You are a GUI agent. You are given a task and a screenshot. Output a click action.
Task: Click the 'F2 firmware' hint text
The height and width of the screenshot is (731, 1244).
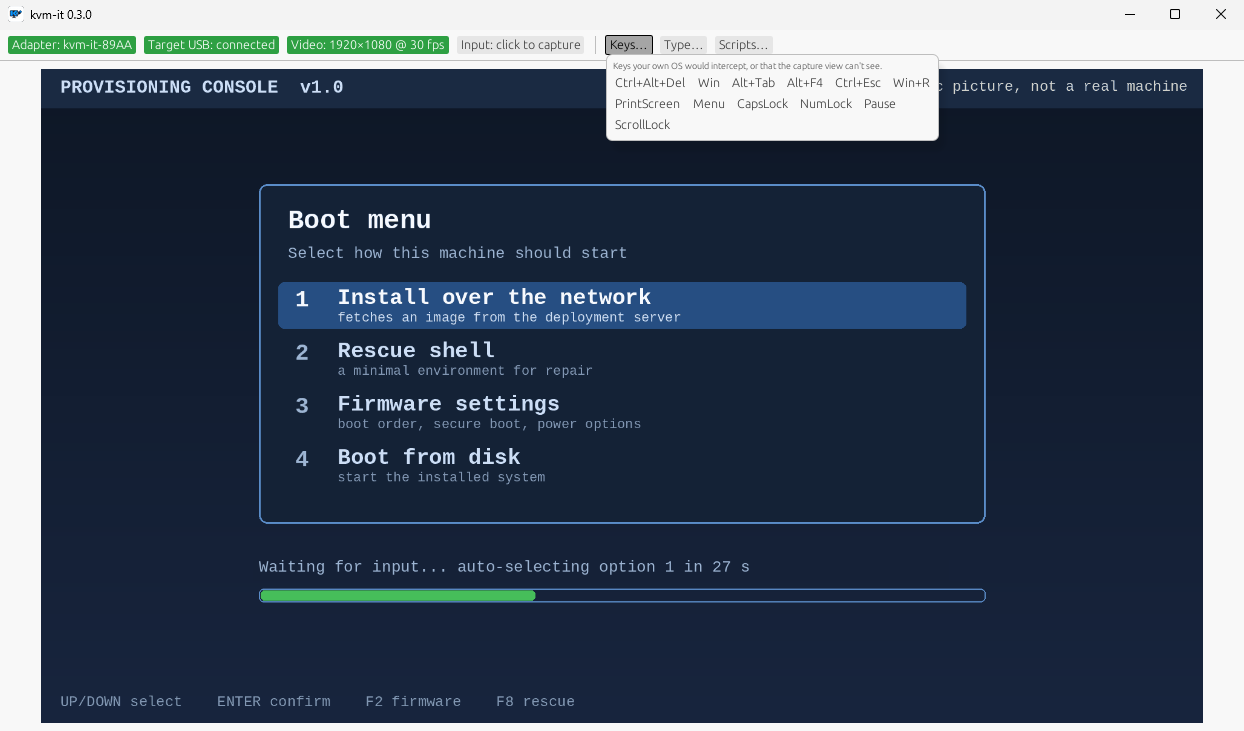coord(413,702)
